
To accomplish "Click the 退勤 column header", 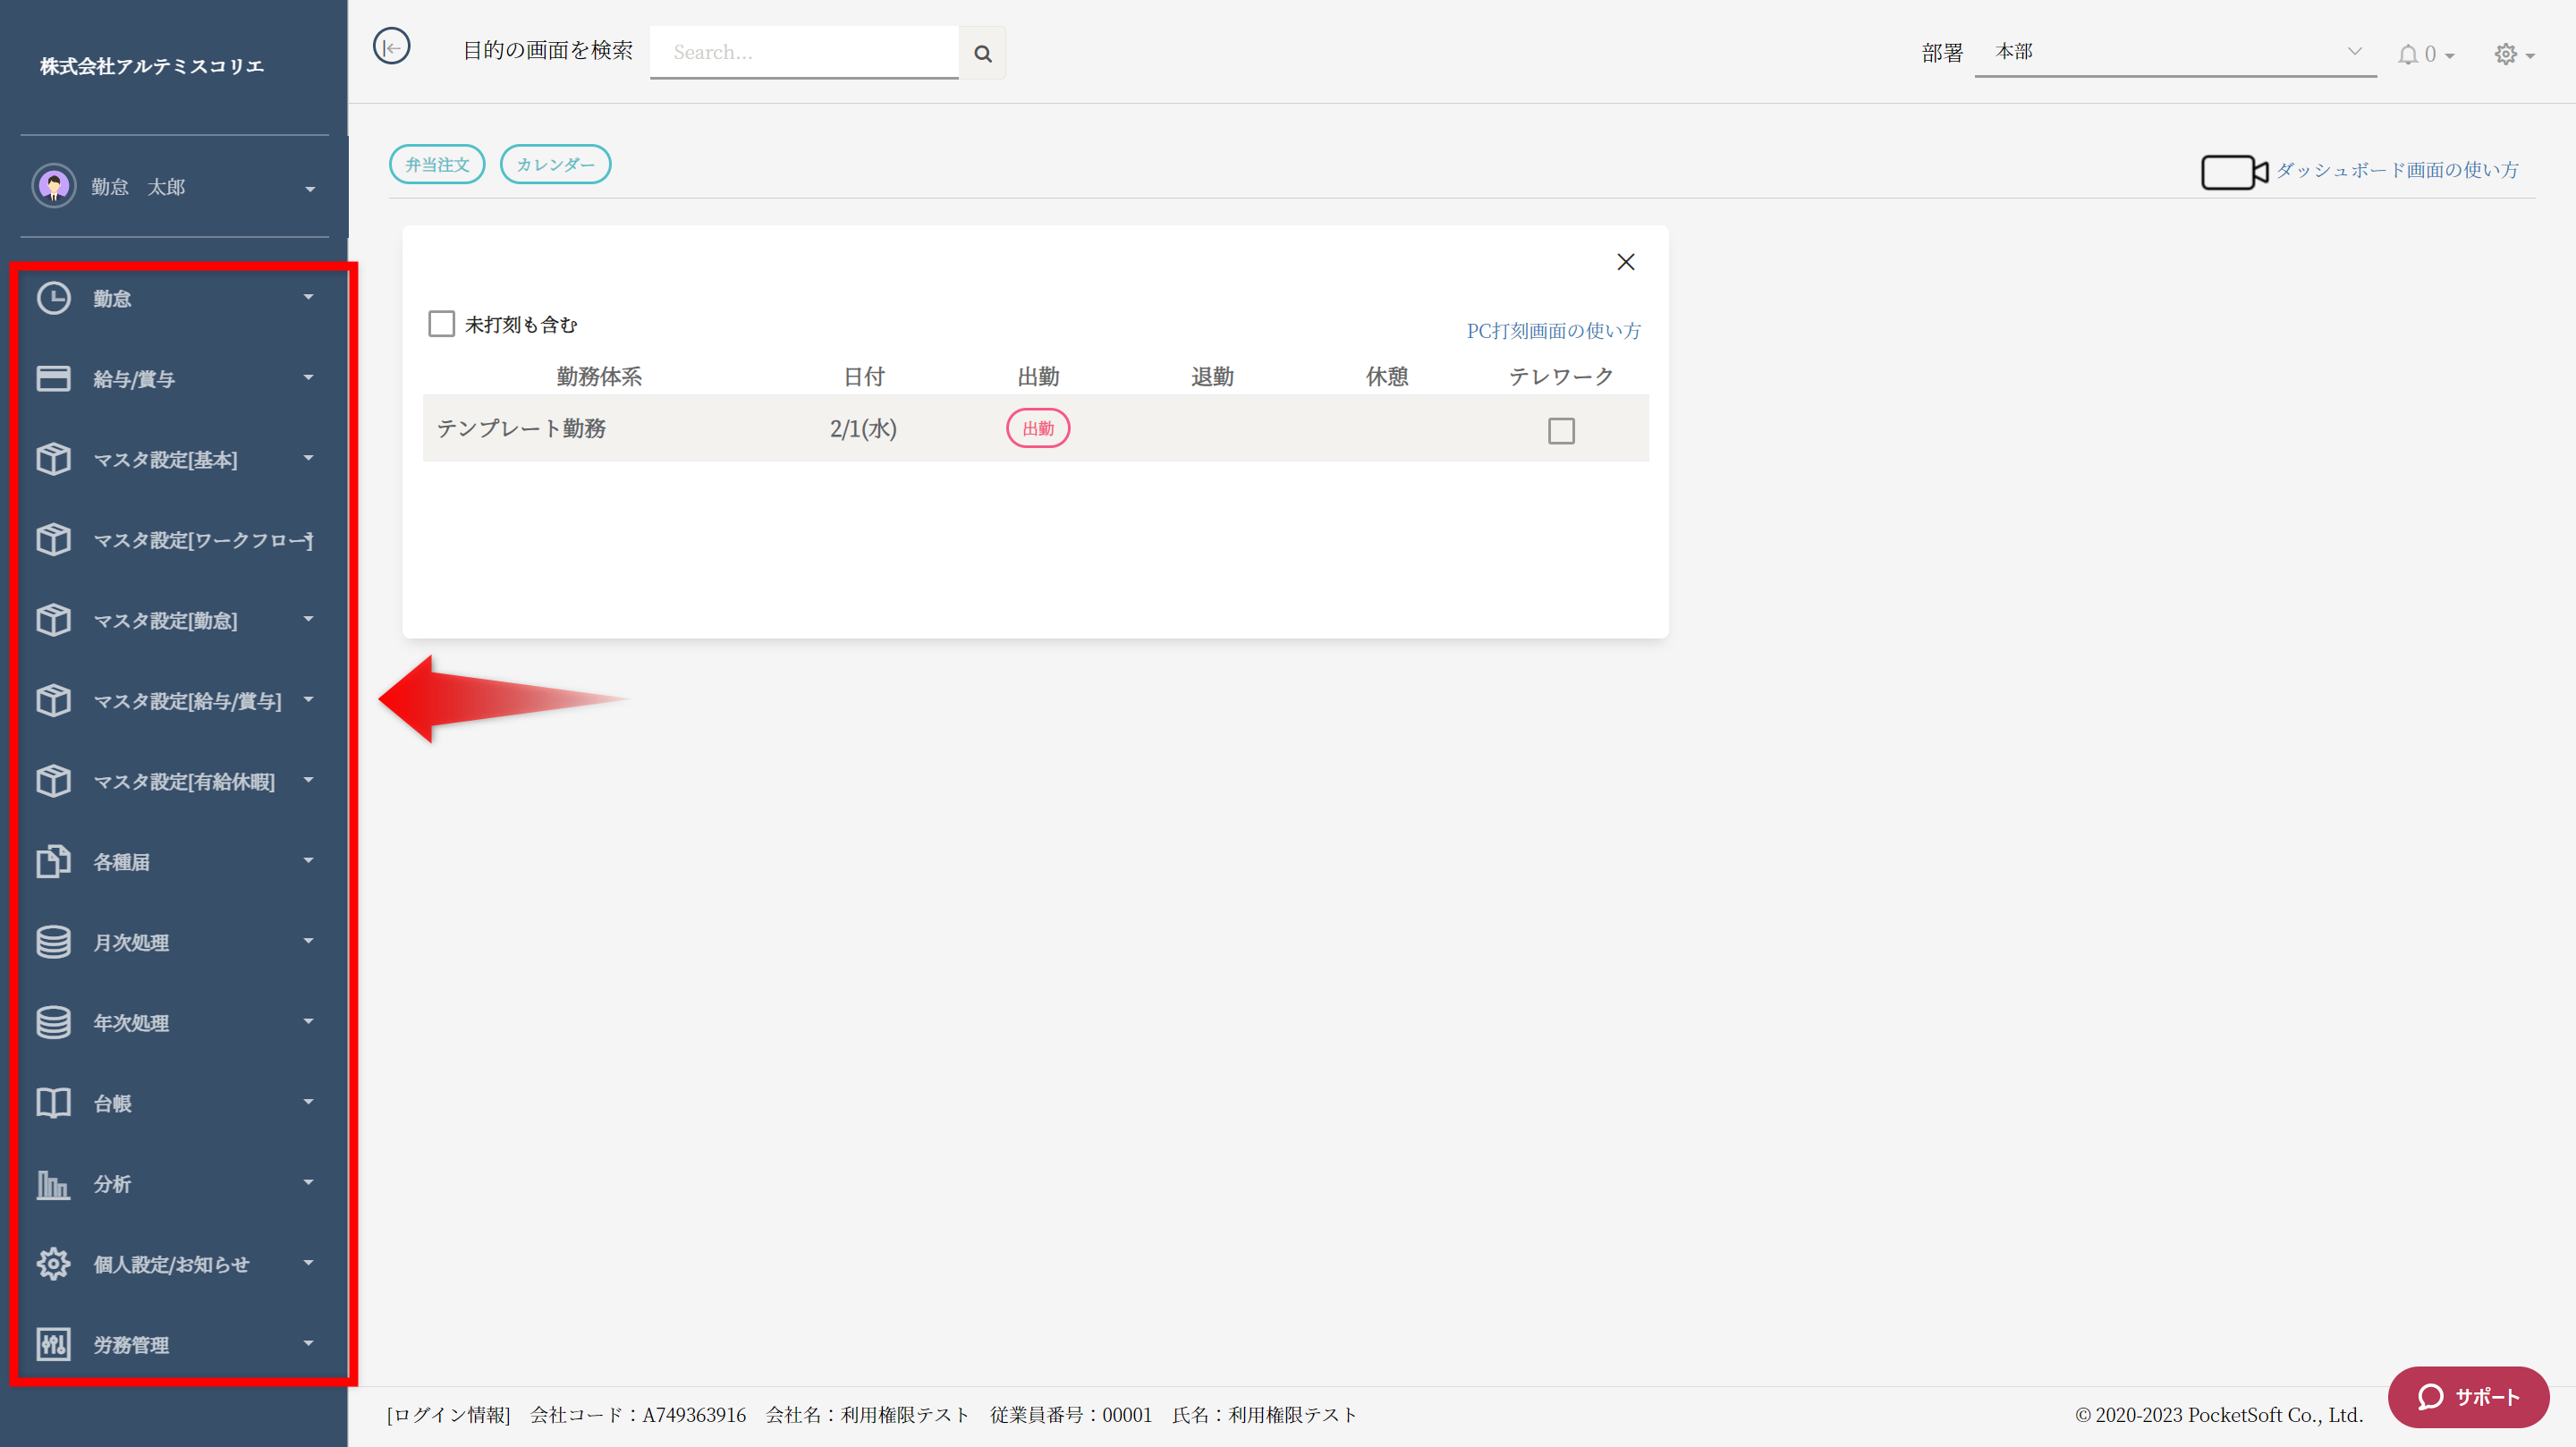I will pos(1212,376).
